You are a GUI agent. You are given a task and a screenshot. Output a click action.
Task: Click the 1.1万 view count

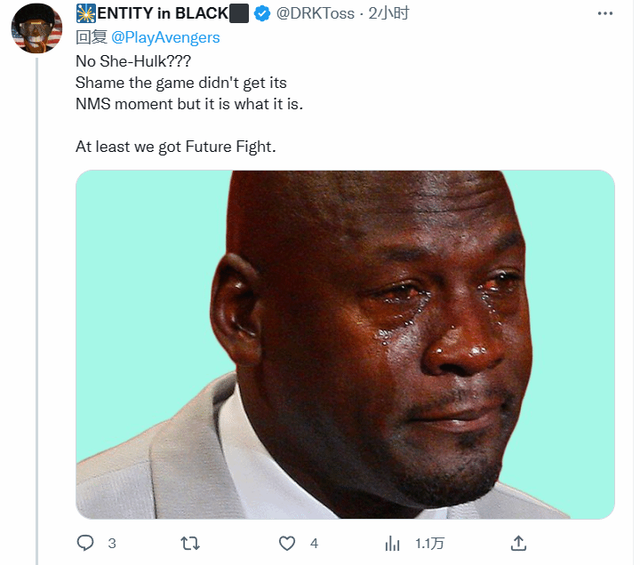(429, 543)
